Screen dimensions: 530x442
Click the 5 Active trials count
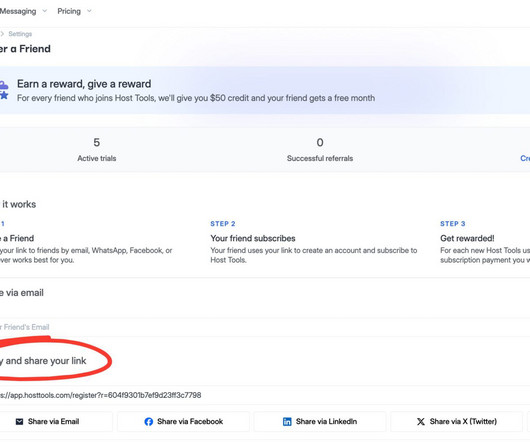pos(97,142)
